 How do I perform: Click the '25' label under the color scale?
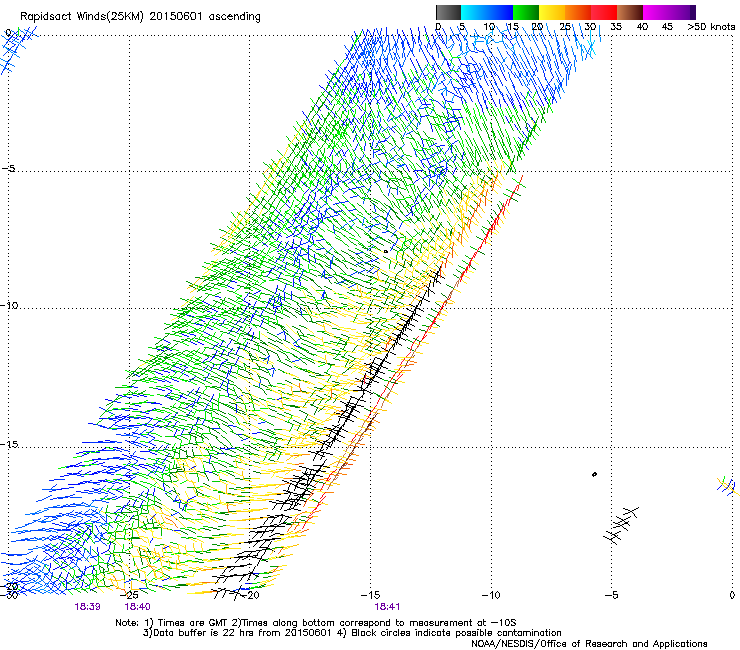click(565, 27)
